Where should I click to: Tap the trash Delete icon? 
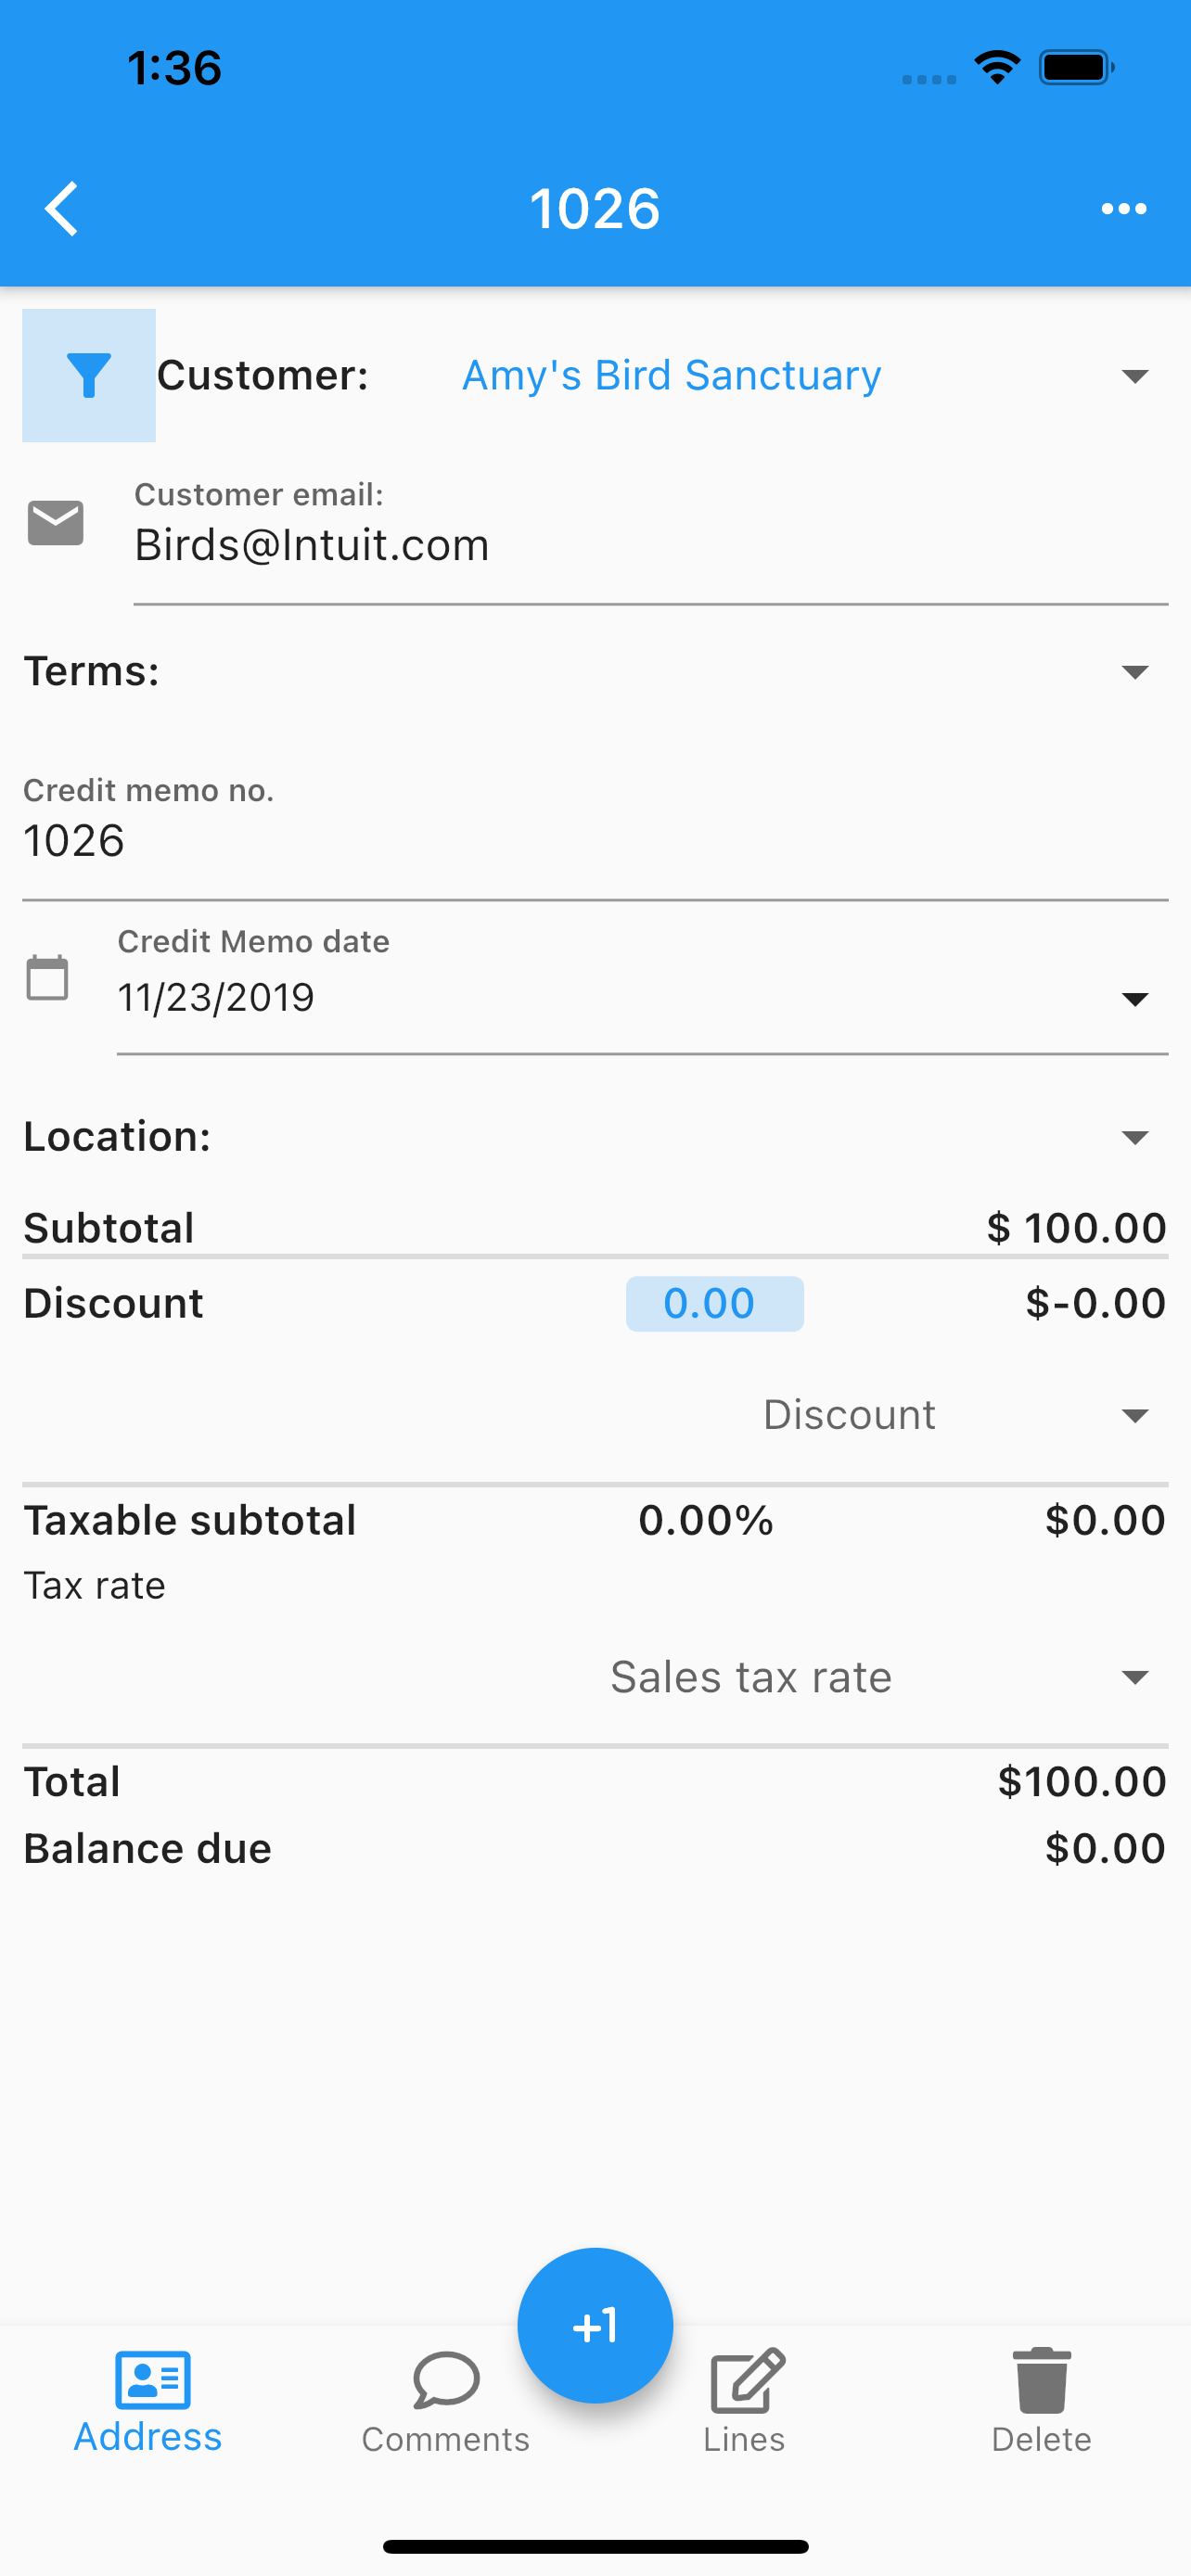(x=1041, y=2382)
